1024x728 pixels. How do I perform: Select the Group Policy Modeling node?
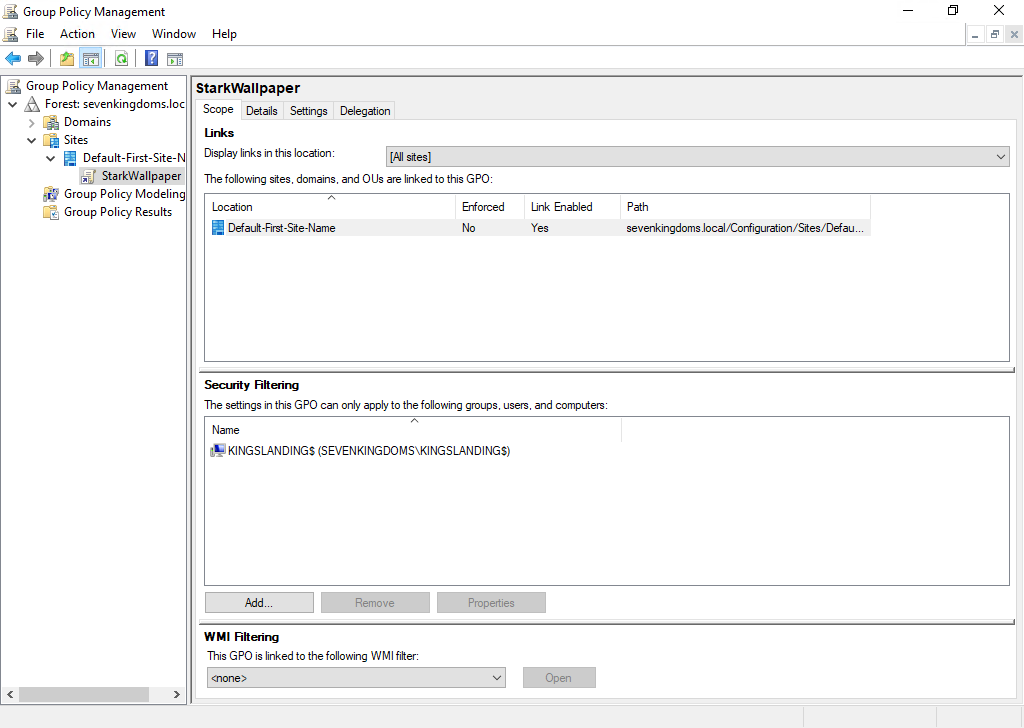(124, 194)
